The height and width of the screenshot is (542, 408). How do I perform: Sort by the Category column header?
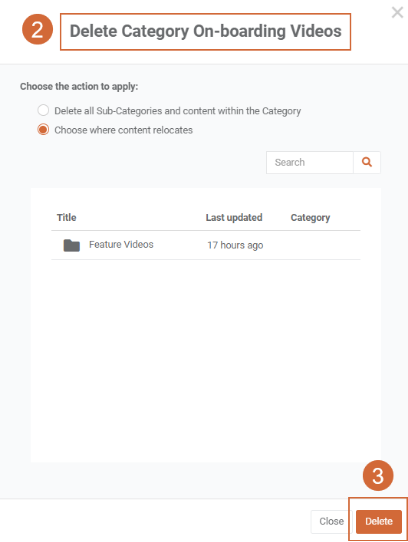[x=310, y=218]
